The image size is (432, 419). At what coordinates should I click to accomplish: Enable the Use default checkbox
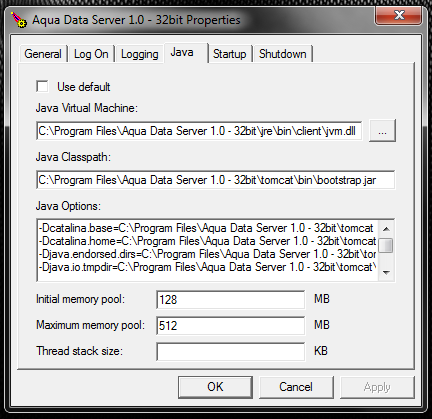pyautogui.click(x=42, y=86)
